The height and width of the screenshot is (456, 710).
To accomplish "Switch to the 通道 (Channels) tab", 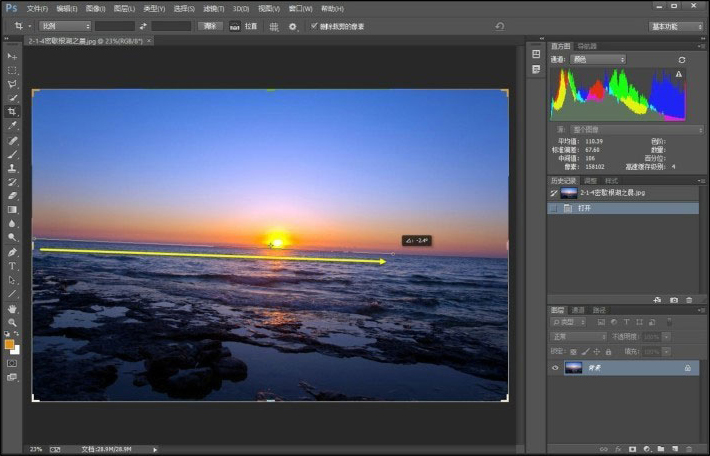I will coord(578,310).
